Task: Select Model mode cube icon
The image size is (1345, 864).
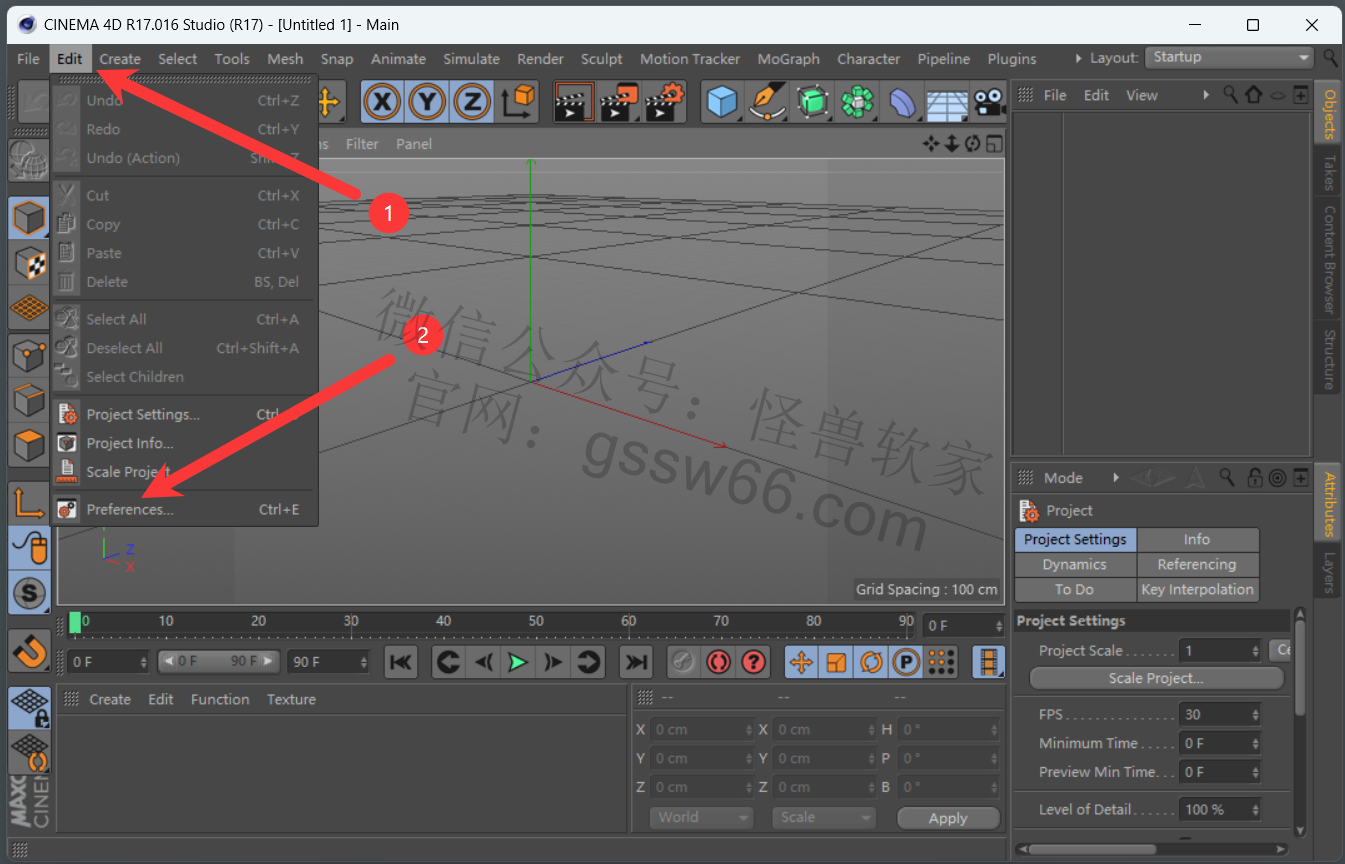Action: pyautogui.click(x=29, y=217)
